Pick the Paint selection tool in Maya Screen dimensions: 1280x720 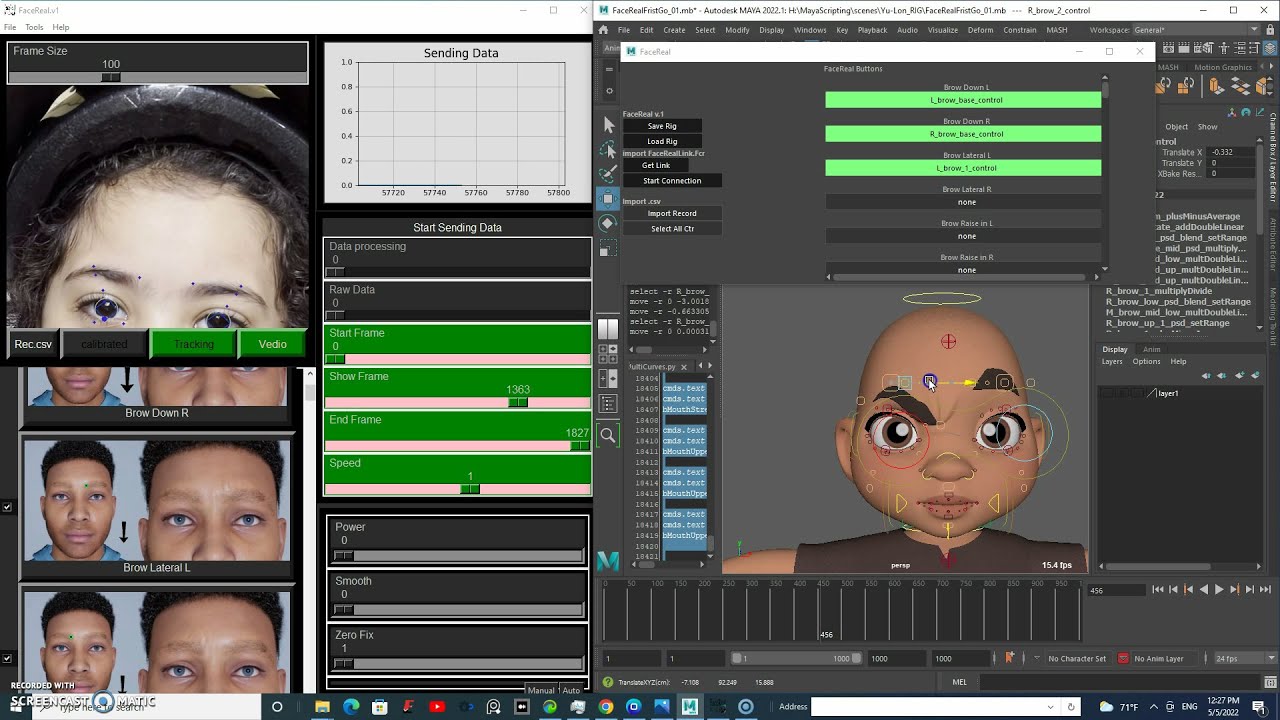(608, 174)
